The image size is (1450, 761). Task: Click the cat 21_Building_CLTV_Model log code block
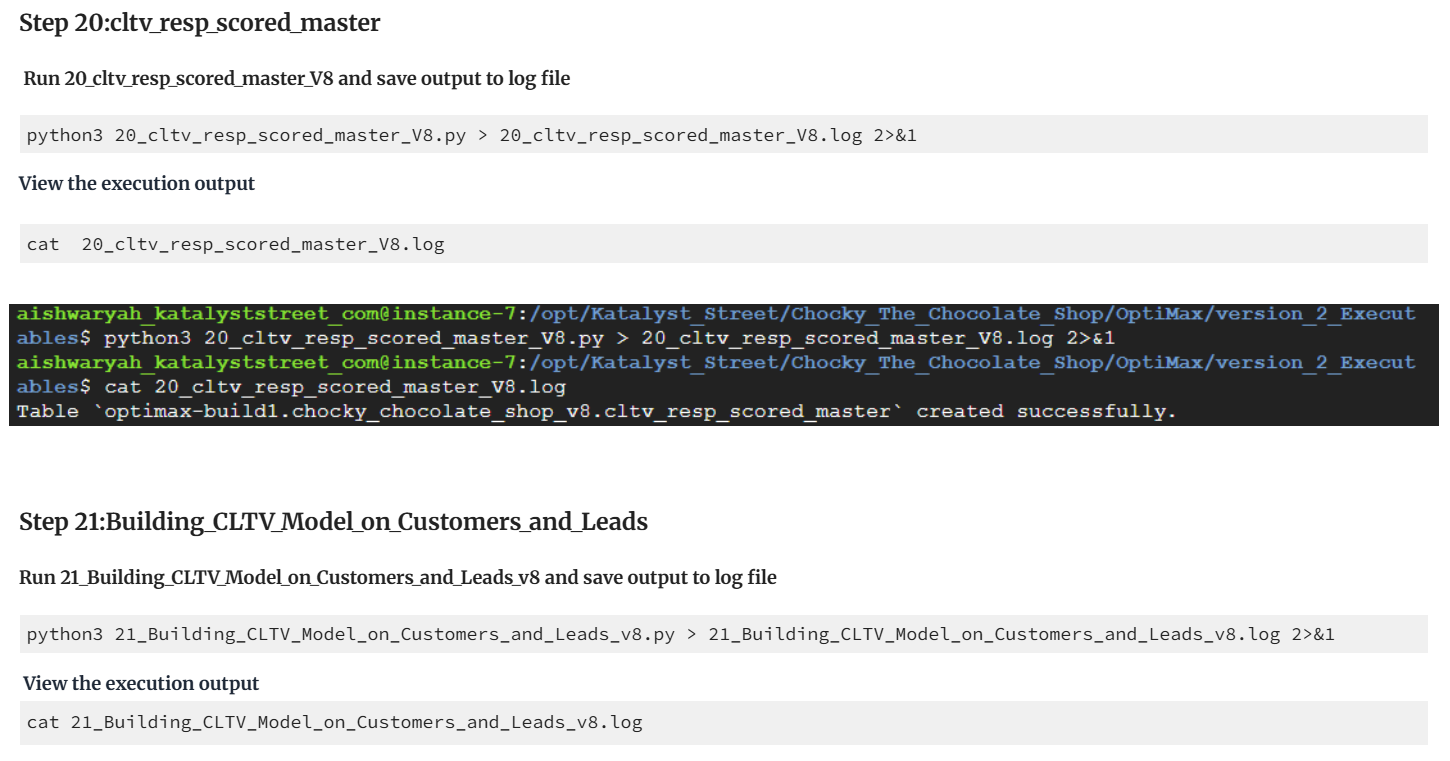pyautogui.click(x=724, y=722)
